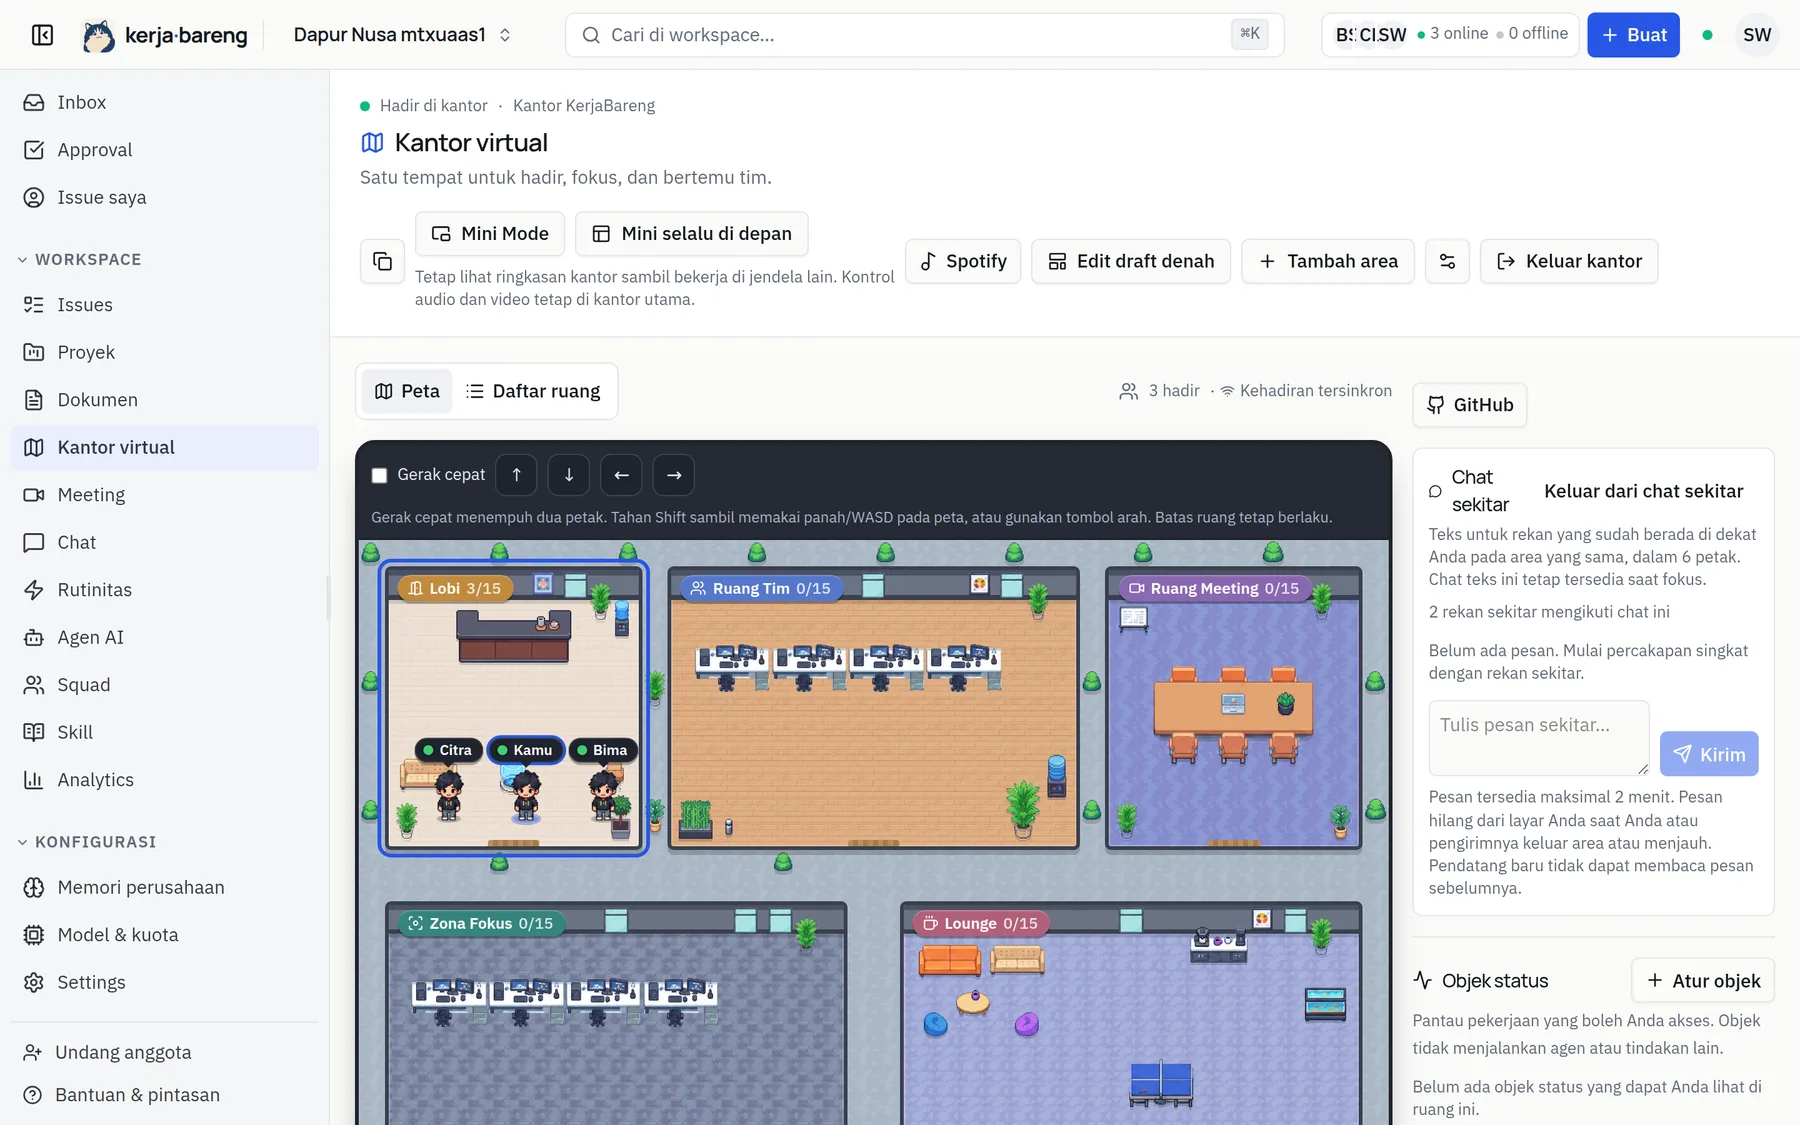Click the Kirim send button
Screen dimensions: 1800x1125
point(1709,754)
